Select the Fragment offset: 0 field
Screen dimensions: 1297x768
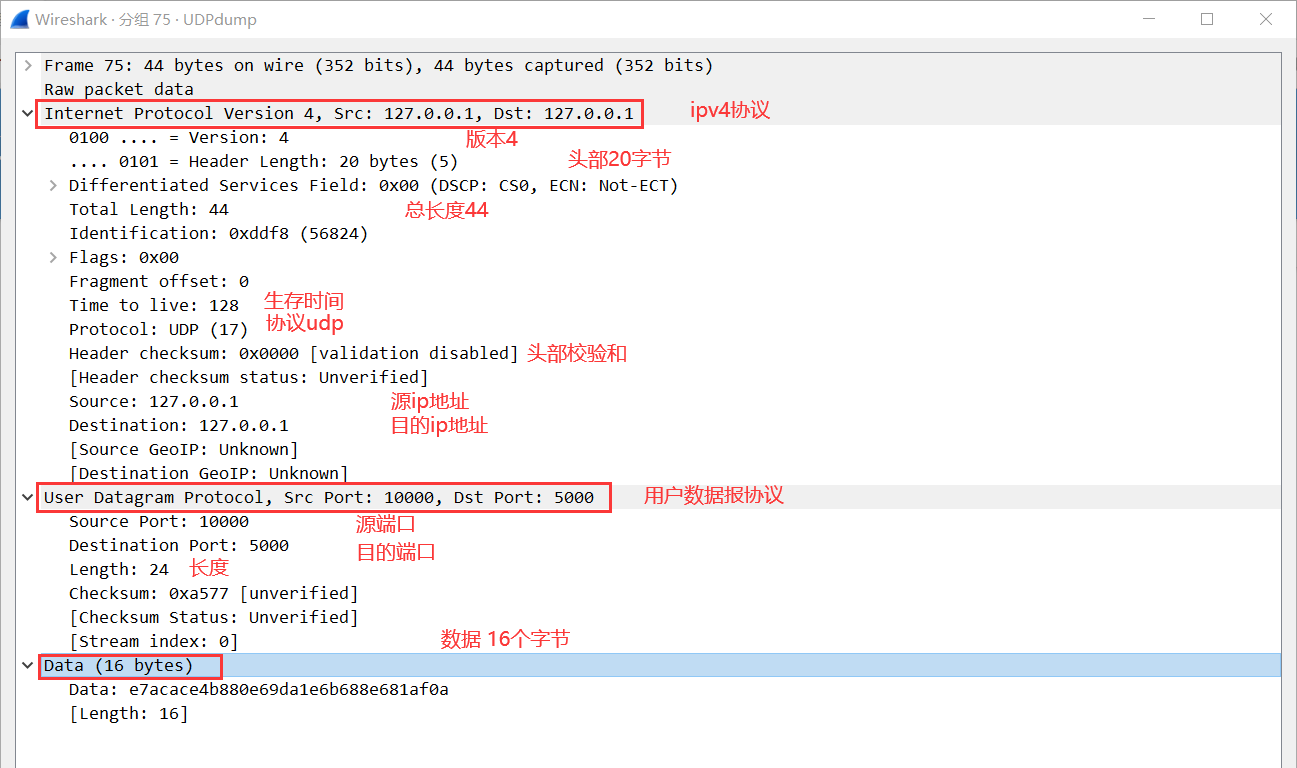[x=159, y=281]
